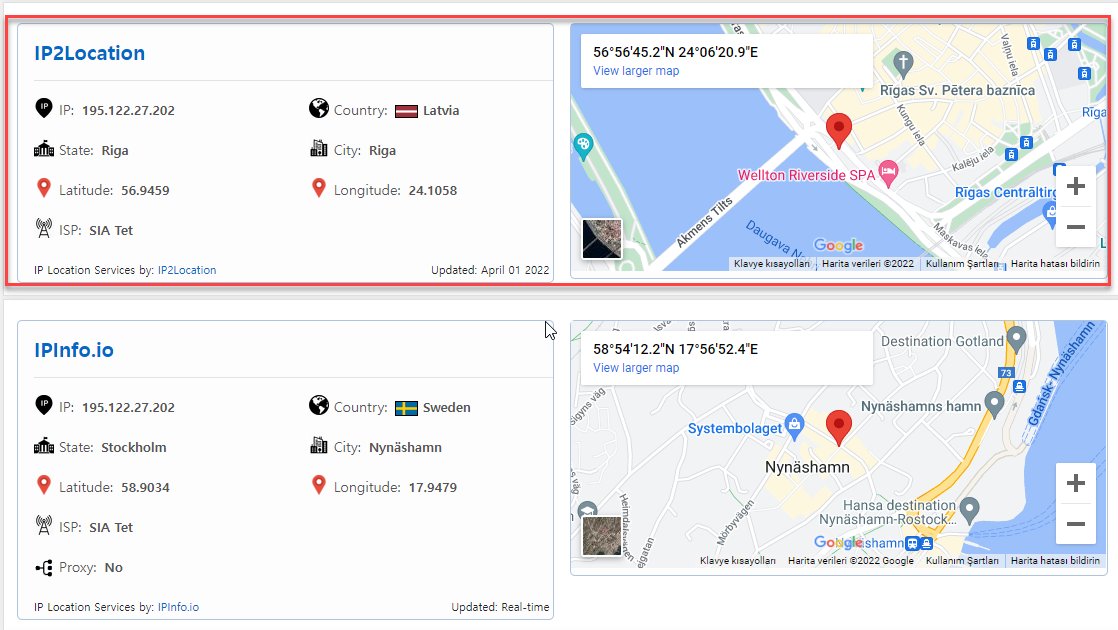Screen dimensions: 1118x630
Task: Select Rīgas Sv. Pētera baznīca church marker
Action: point(903,63)
